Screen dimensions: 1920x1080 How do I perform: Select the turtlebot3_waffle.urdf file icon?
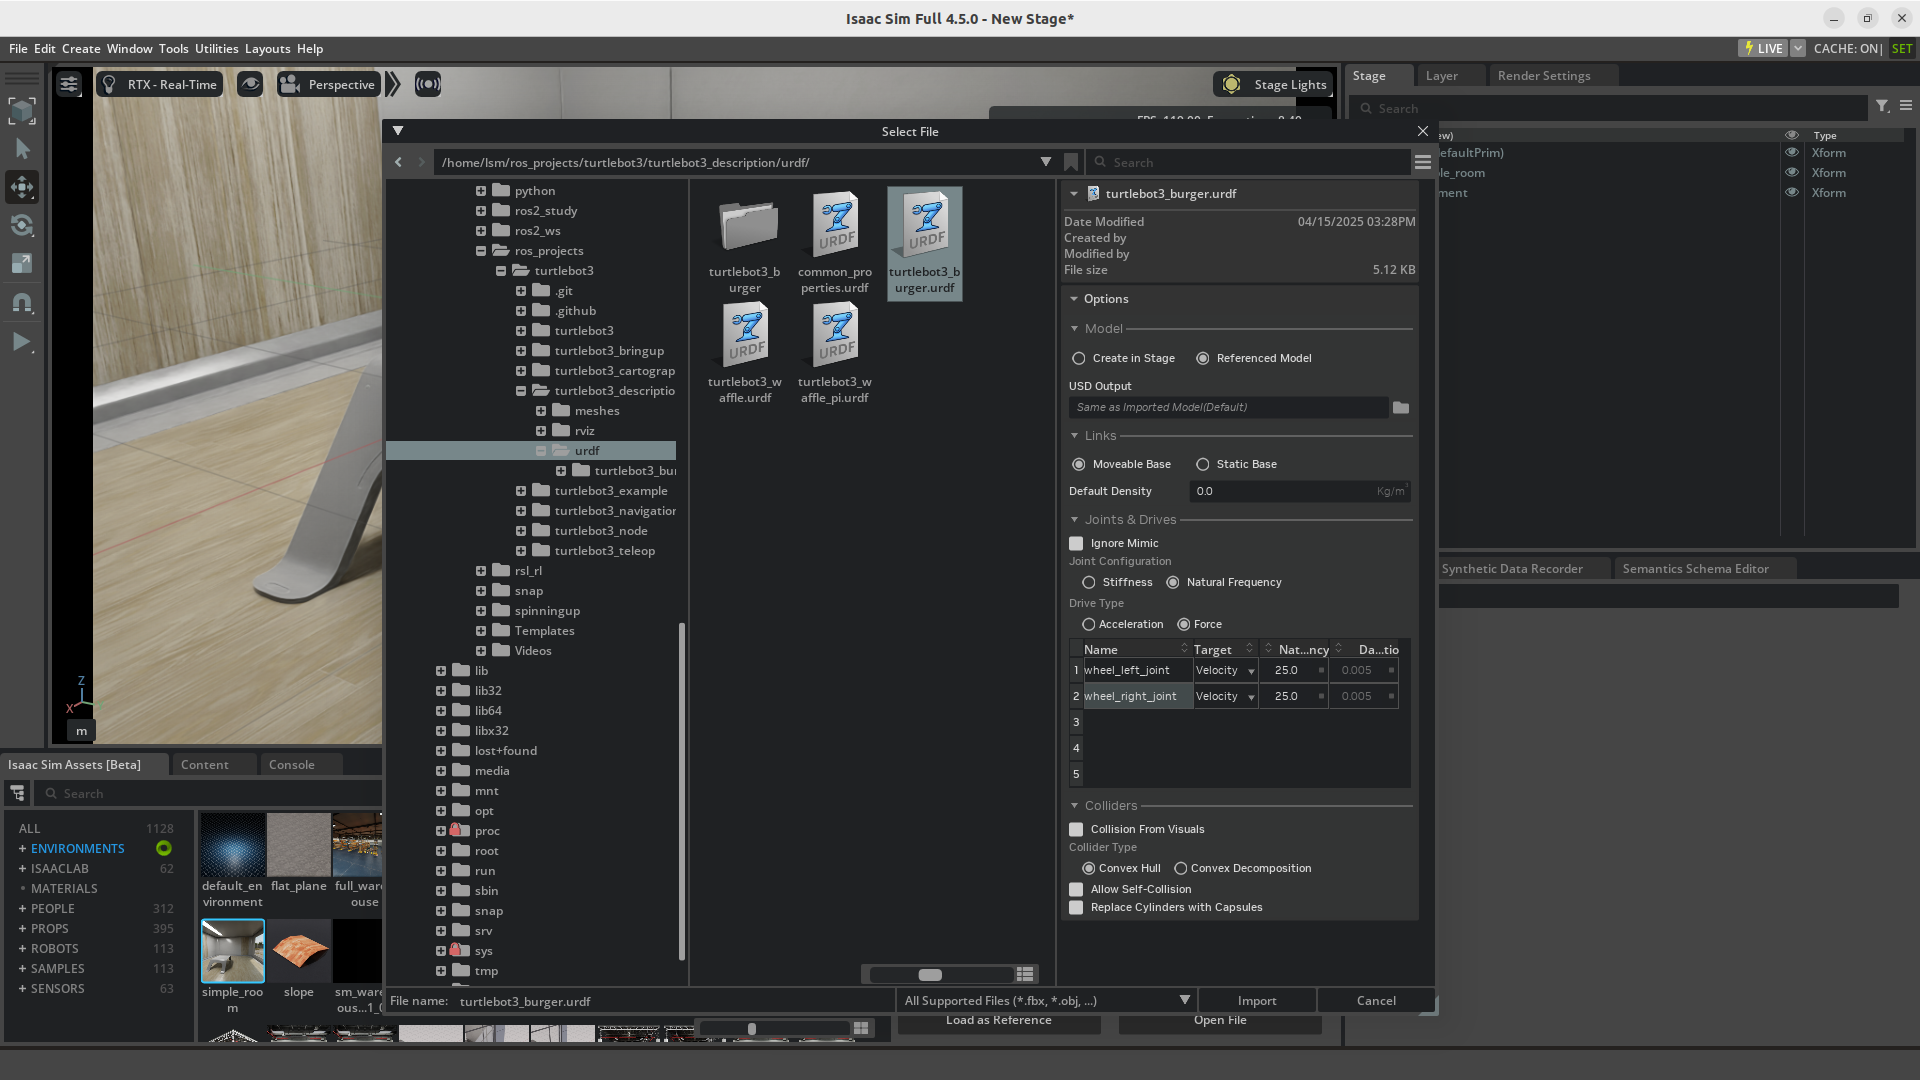(745, 334)
